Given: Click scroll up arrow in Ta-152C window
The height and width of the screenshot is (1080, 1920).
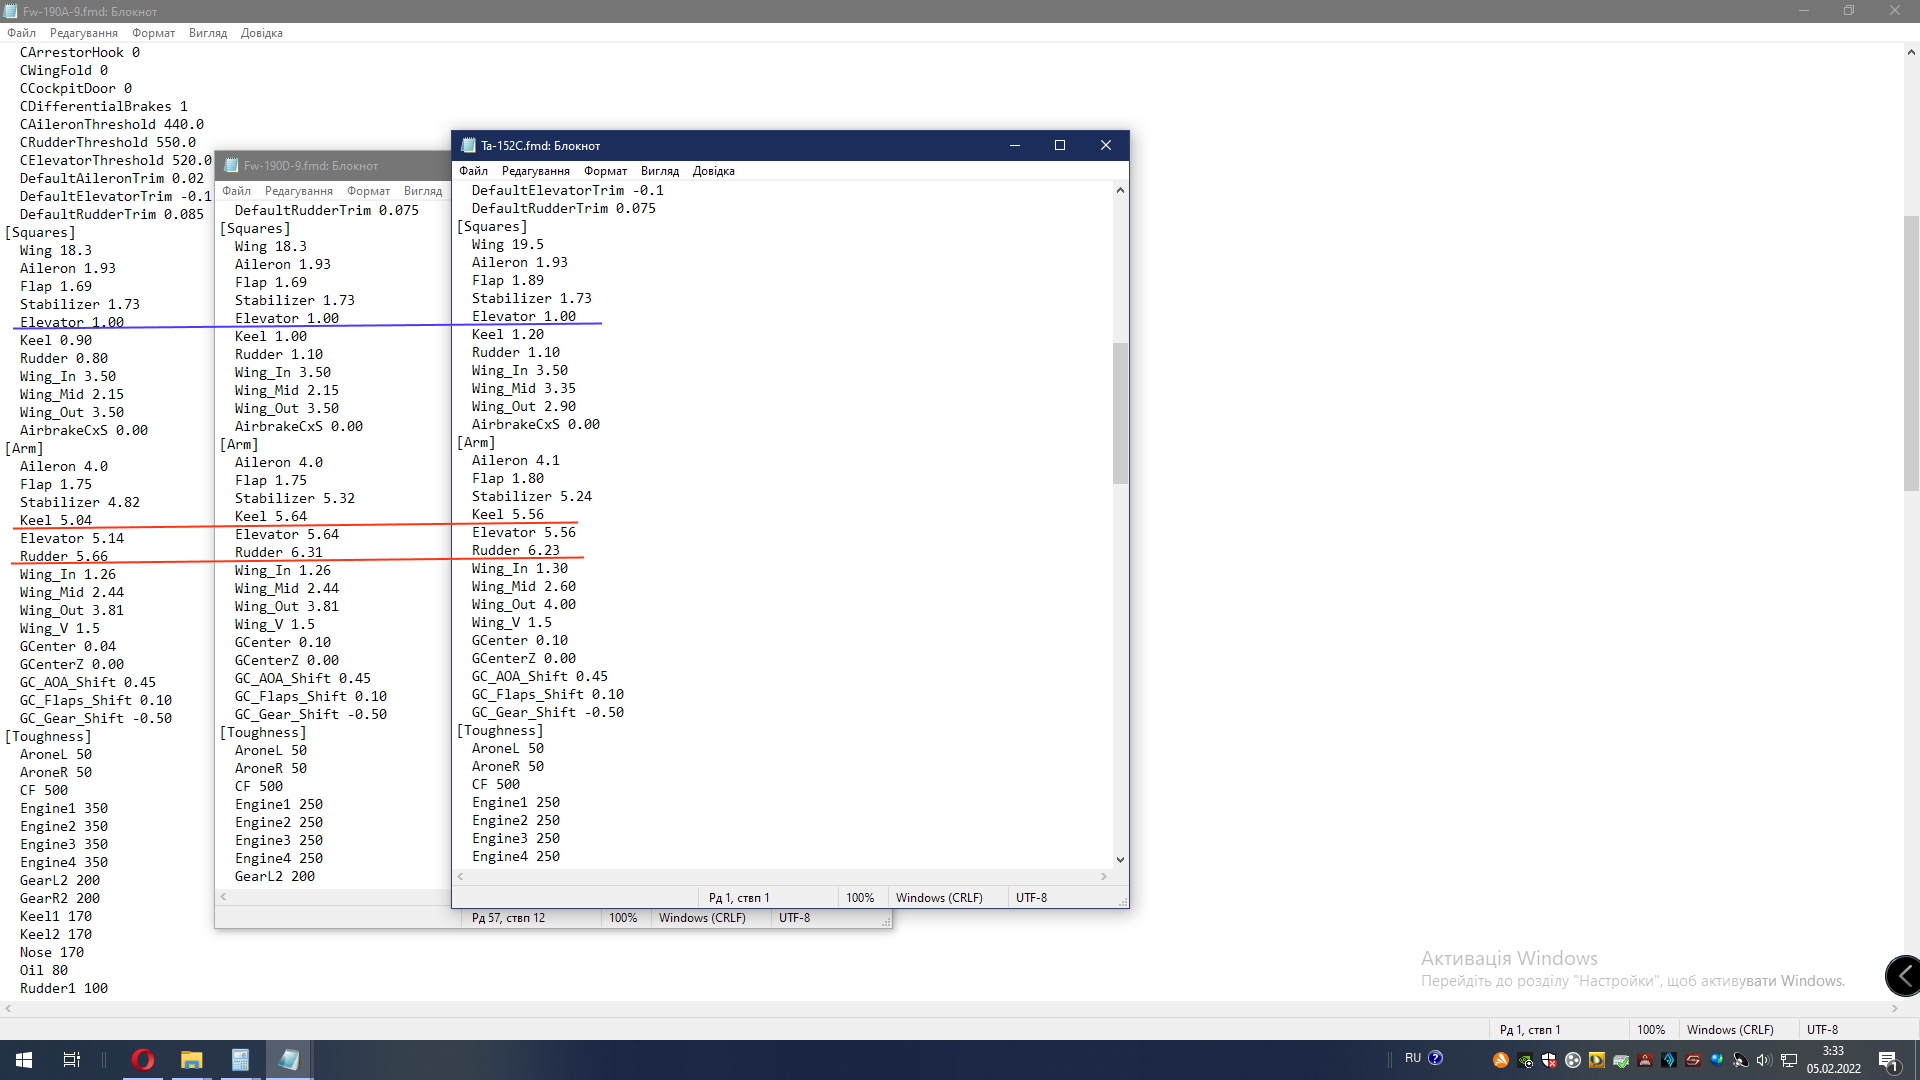Looking at the screenshot, I should click(x=1120, y=190).
